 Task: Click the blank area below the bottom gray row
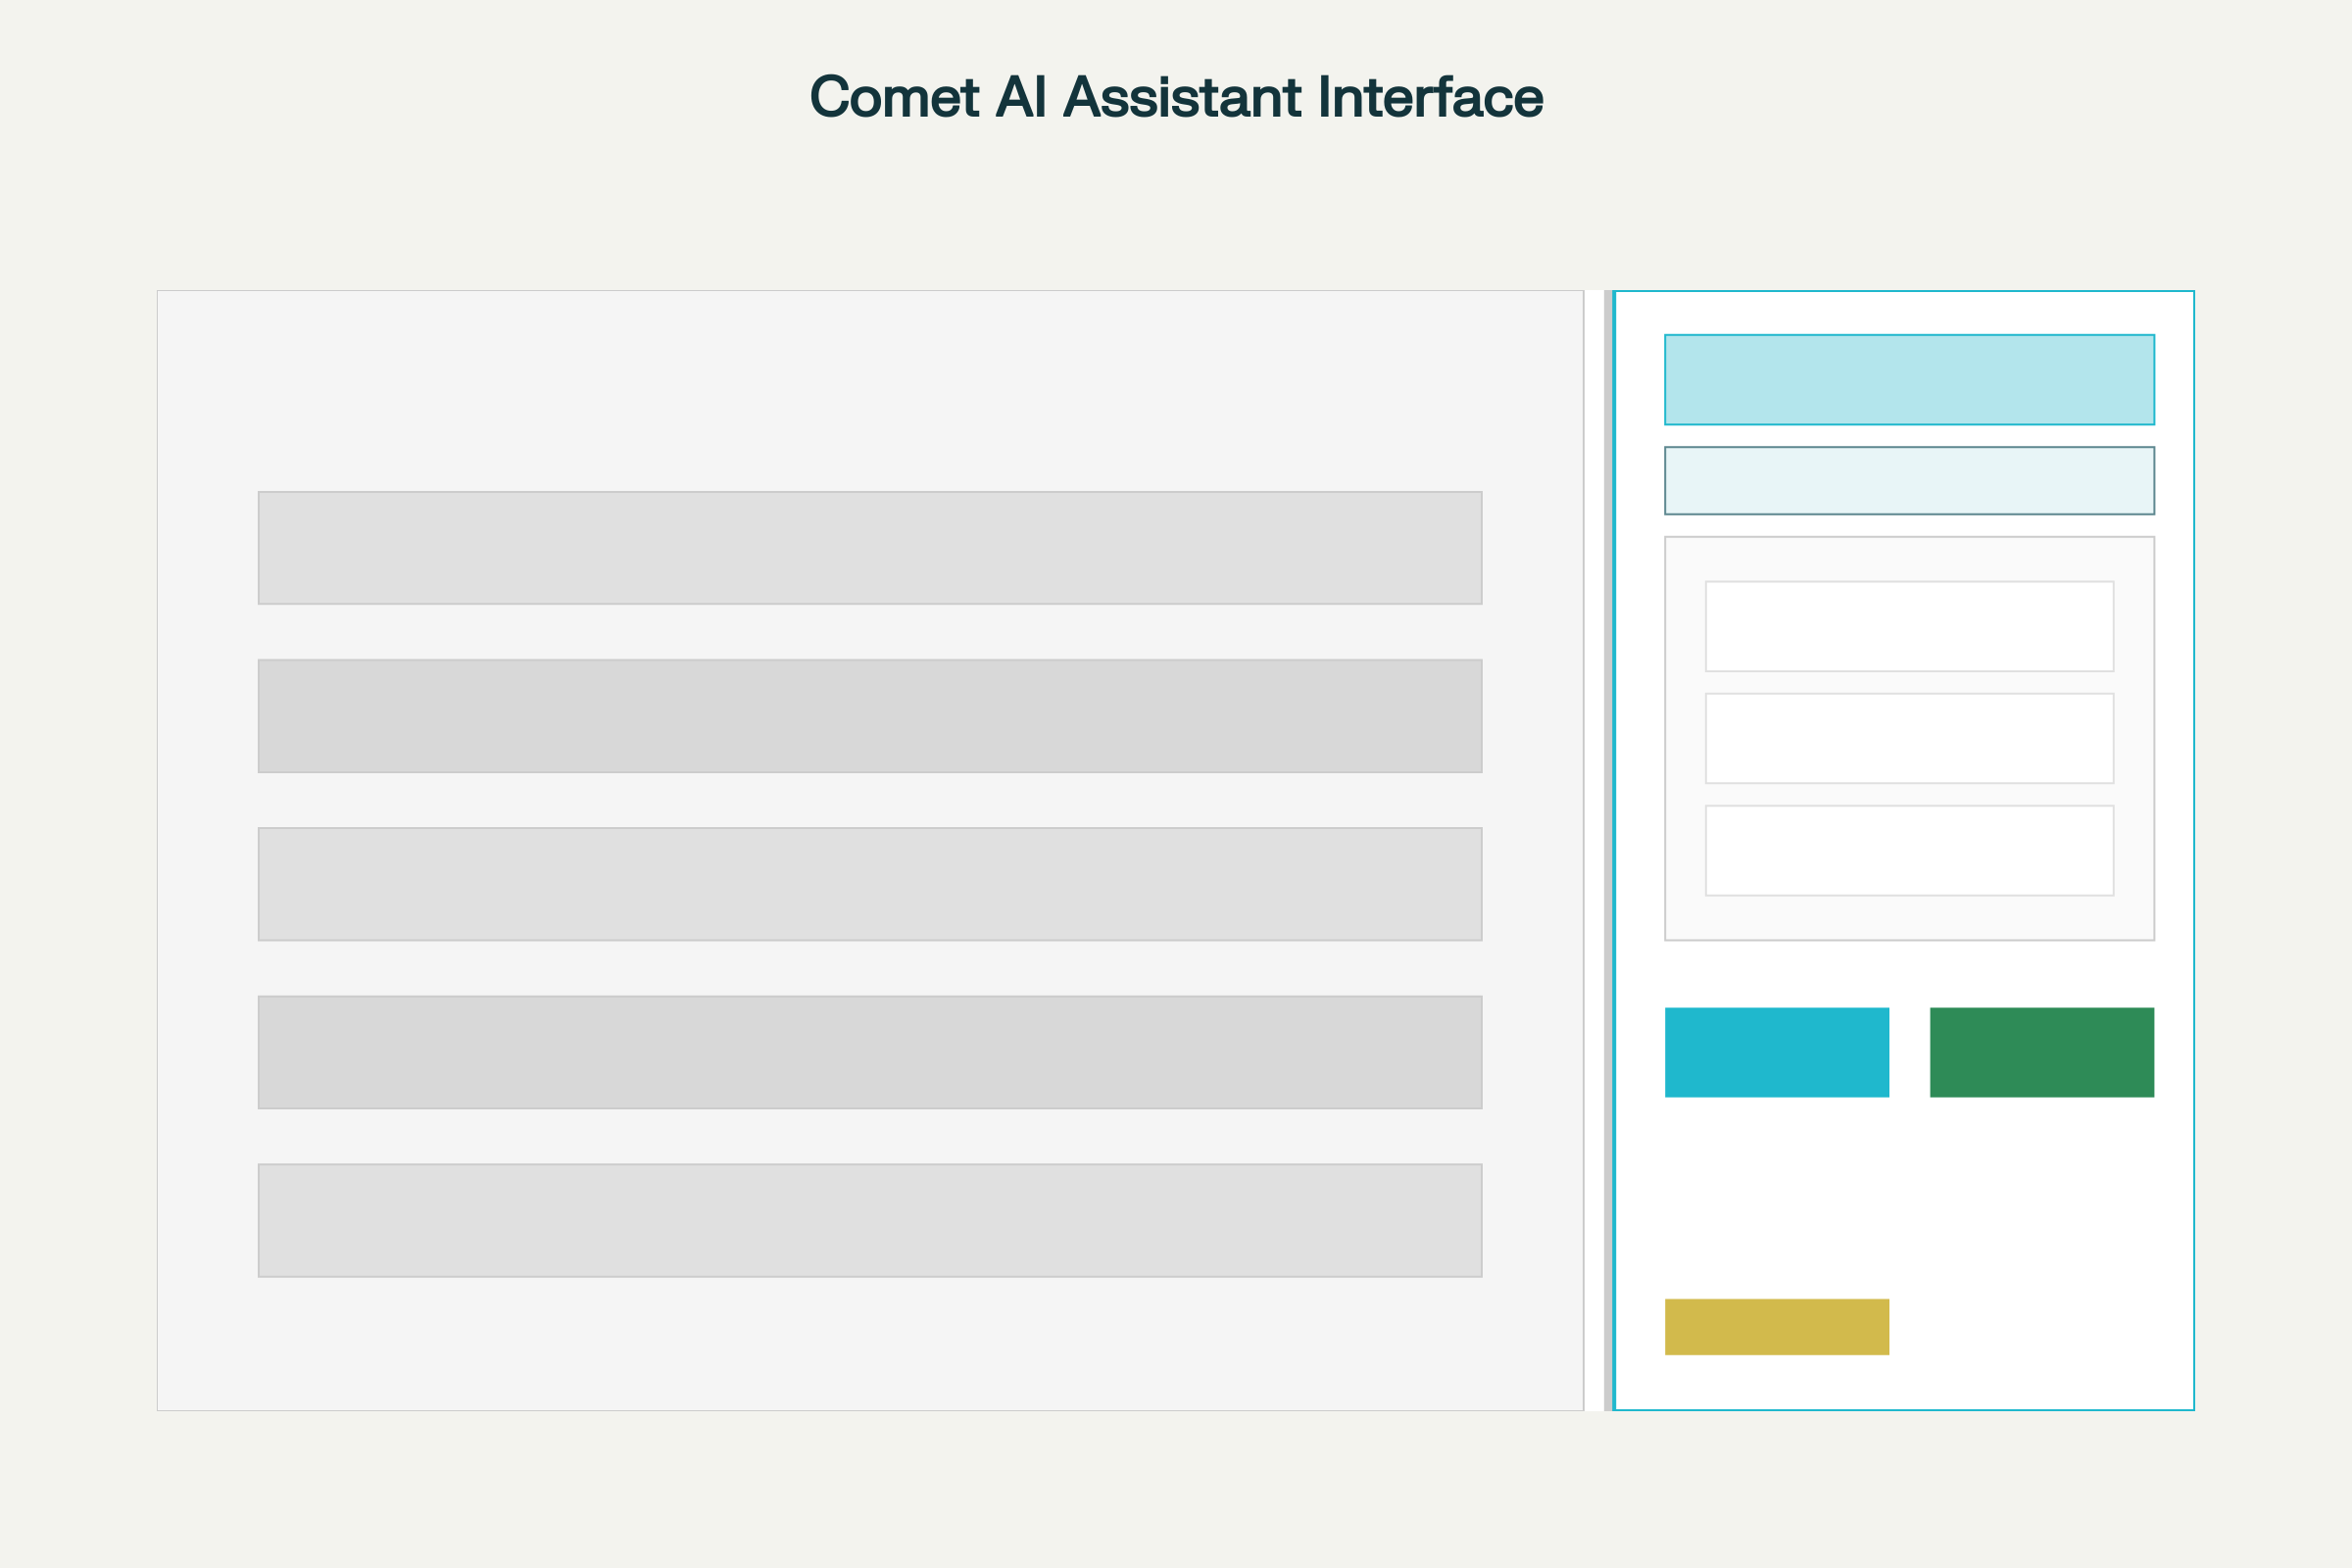[x=870, y=1344]
